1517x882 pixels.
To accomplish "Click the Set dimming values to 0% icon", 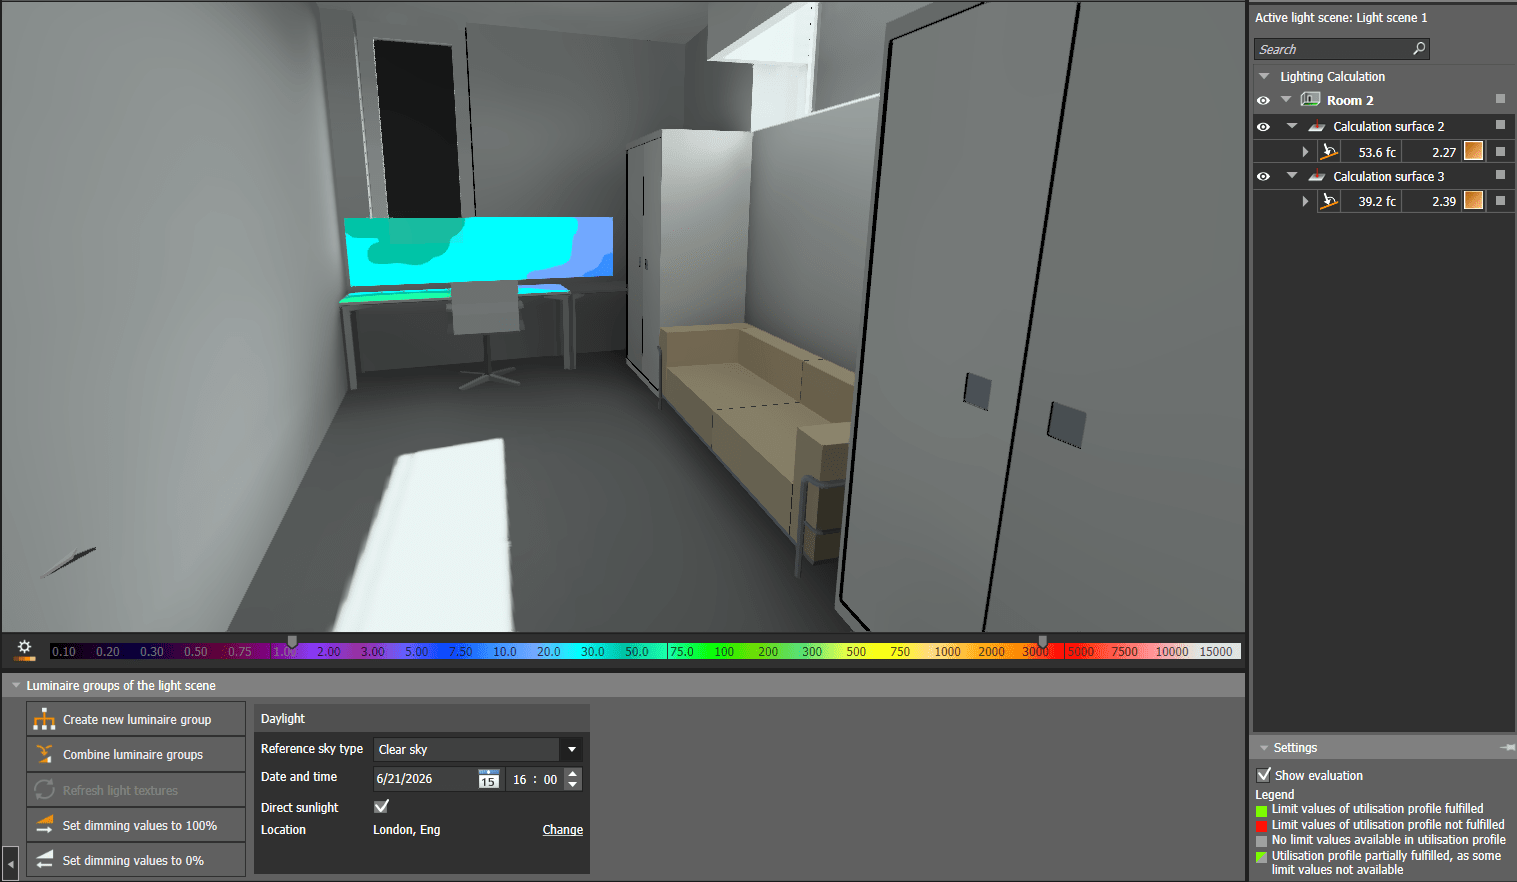I will pos(44,860).
